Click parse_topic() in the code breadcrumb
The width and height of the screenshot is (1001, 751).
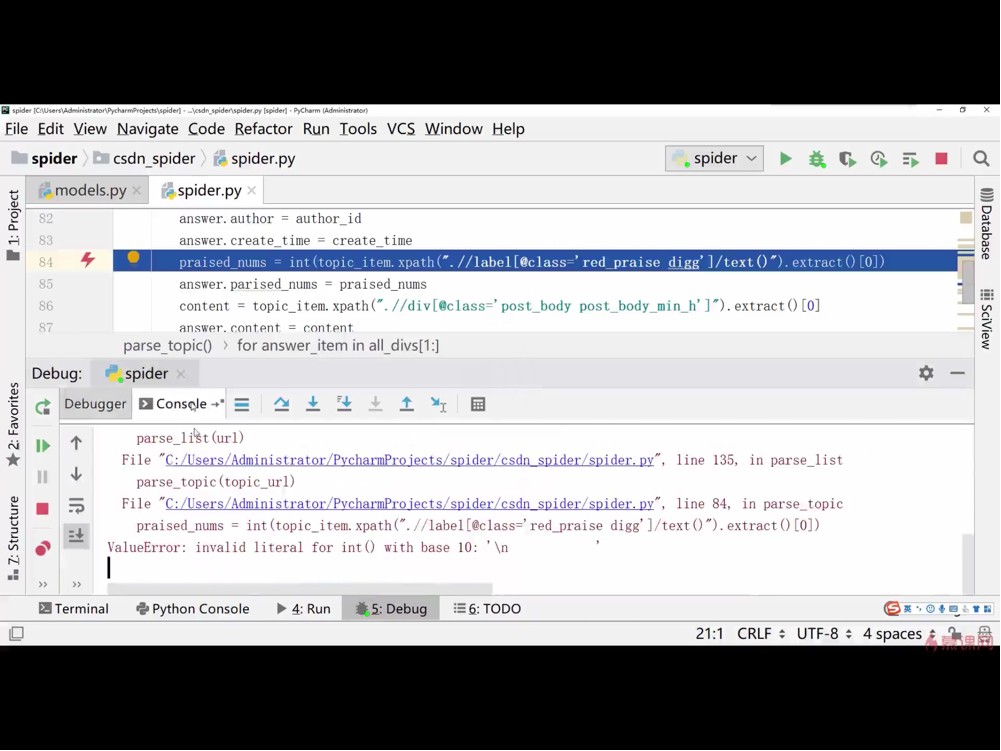click(x=167, y=345)
